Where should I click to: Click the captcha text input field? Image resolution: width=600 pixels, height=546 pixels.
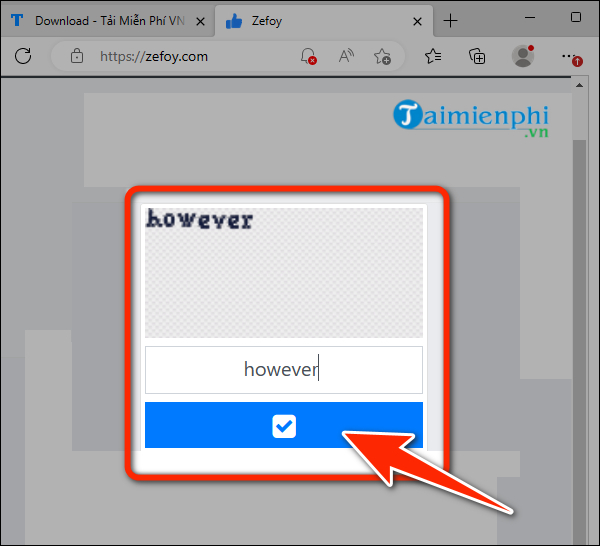[284, 370]
